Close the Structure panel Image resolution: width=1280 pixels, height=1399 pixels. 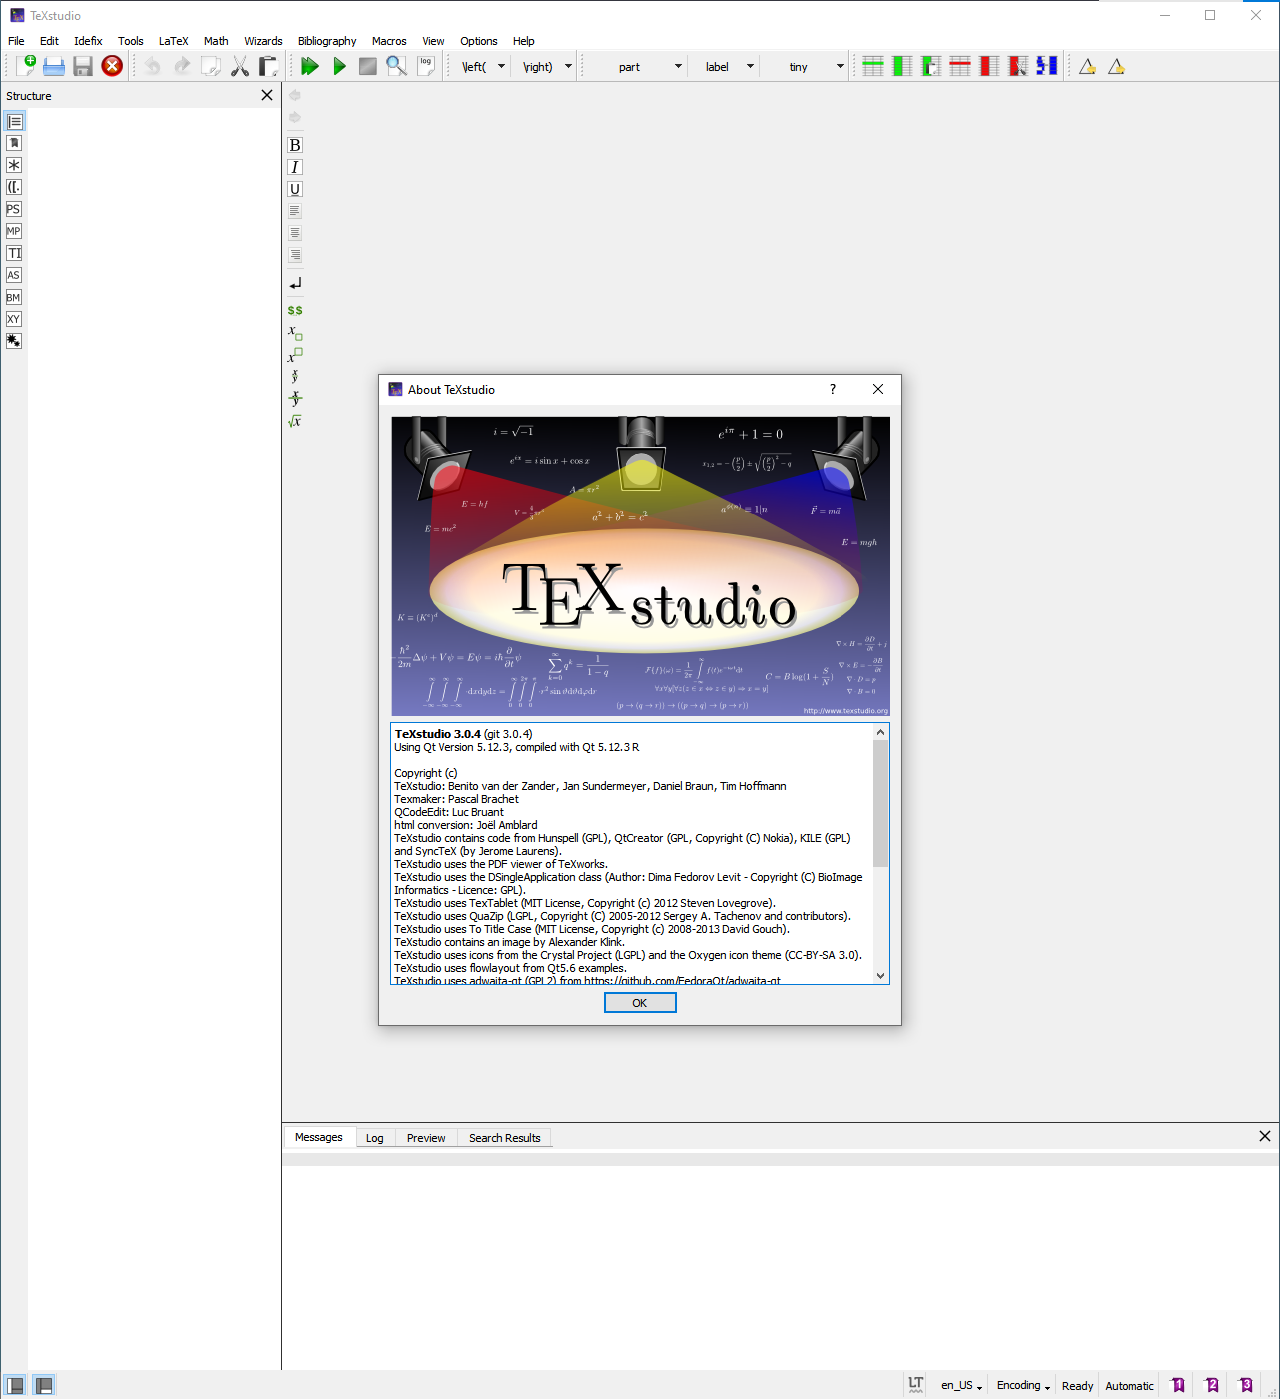coord(266,95)
